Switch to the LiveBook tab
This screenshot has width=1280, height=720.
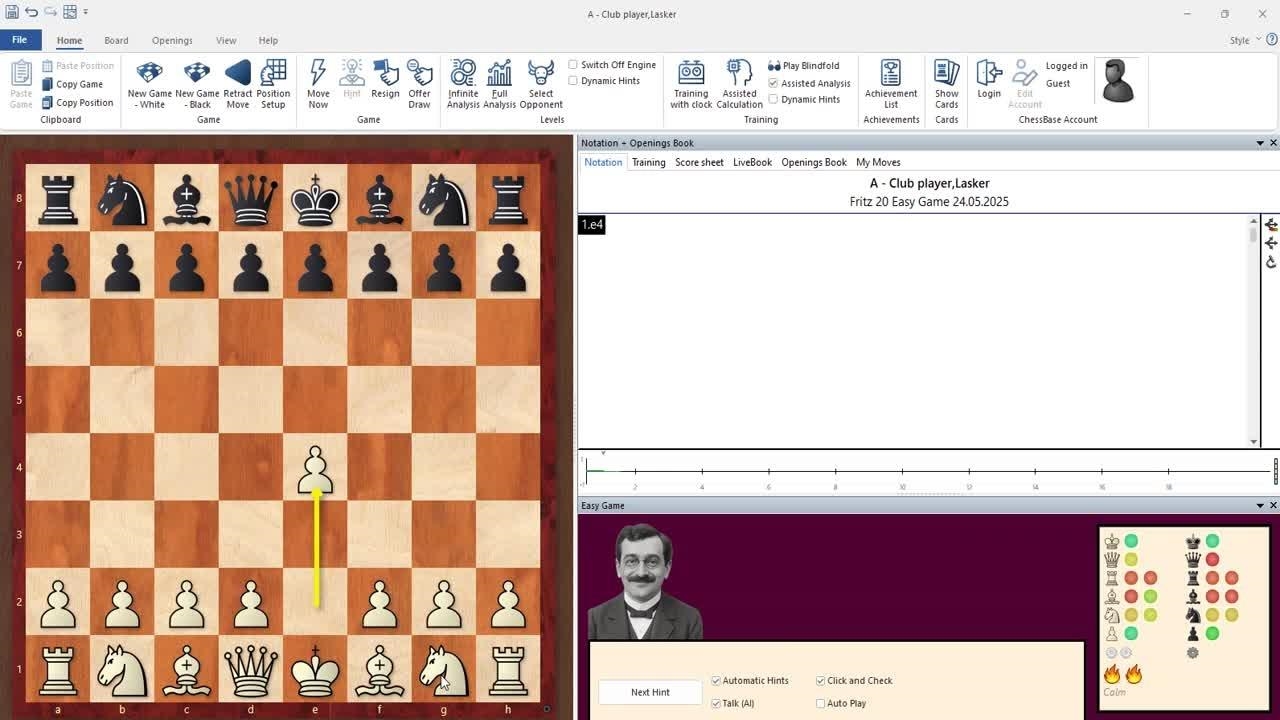pos(752,162)
